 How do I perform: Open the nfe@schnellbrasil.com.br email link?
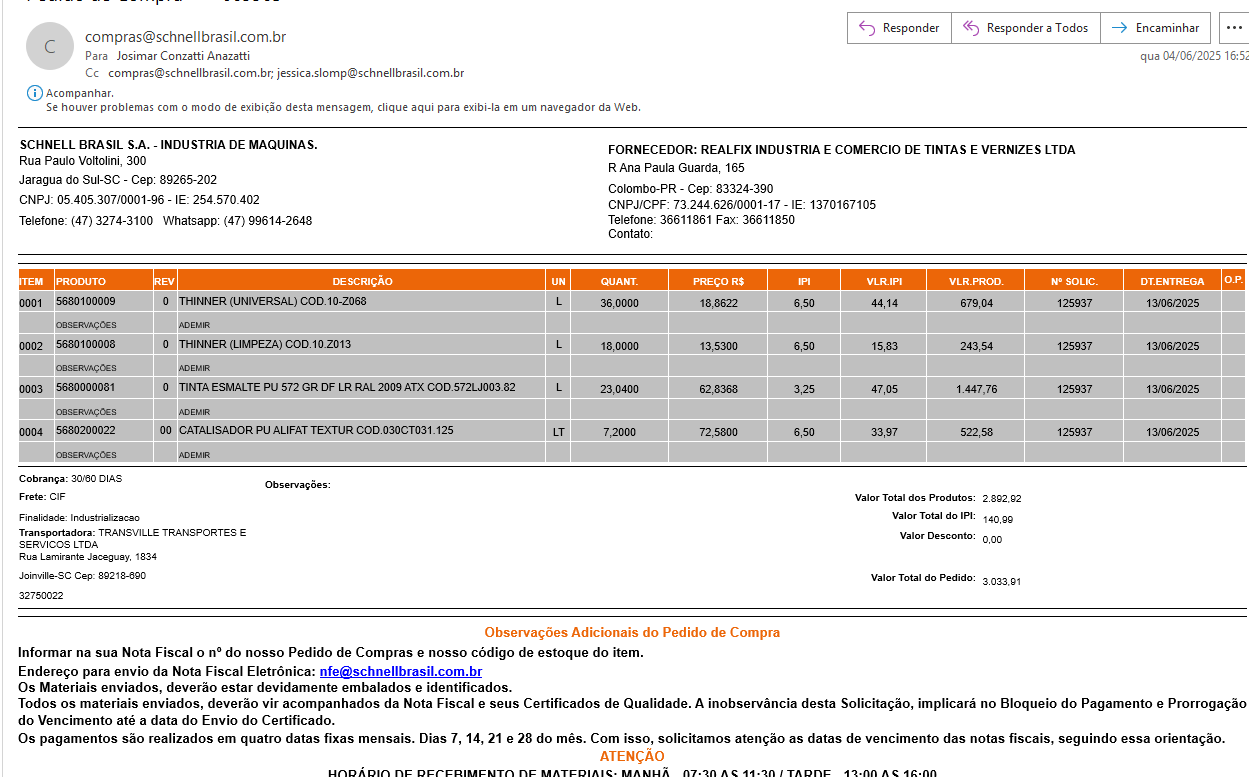click(x=400, y=672)
